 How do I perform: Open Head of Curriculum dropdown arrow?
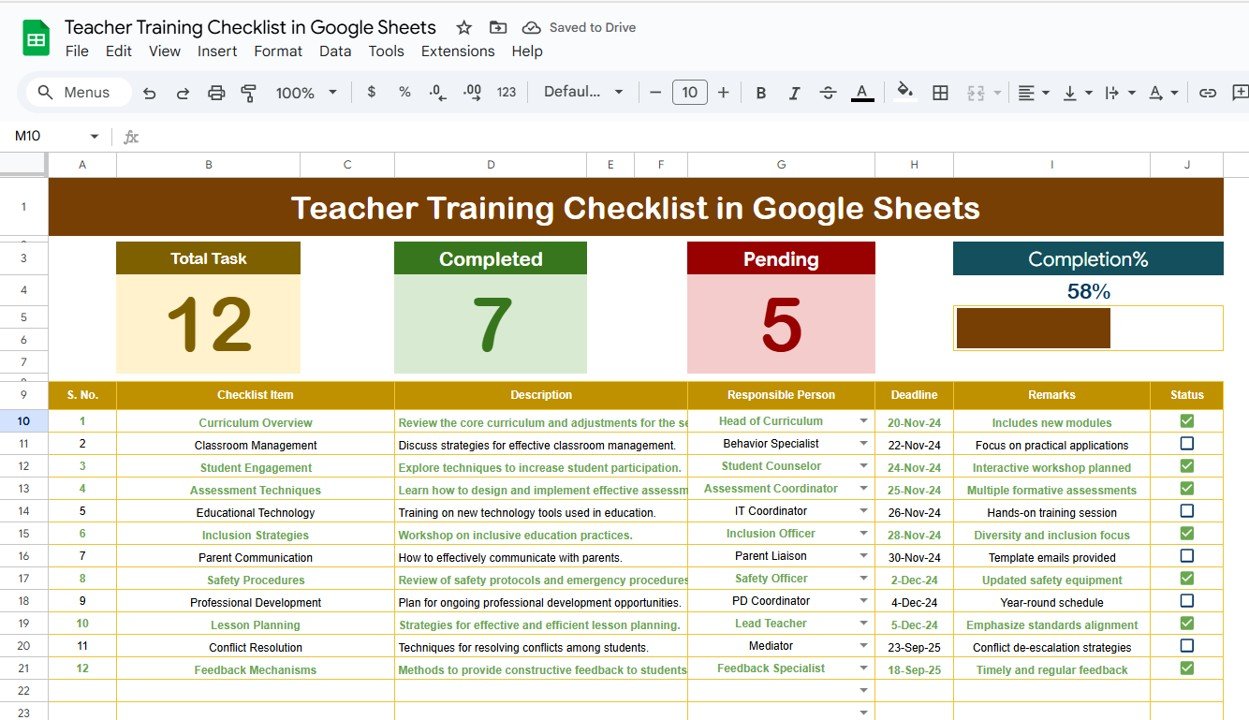tap(863, 421)
